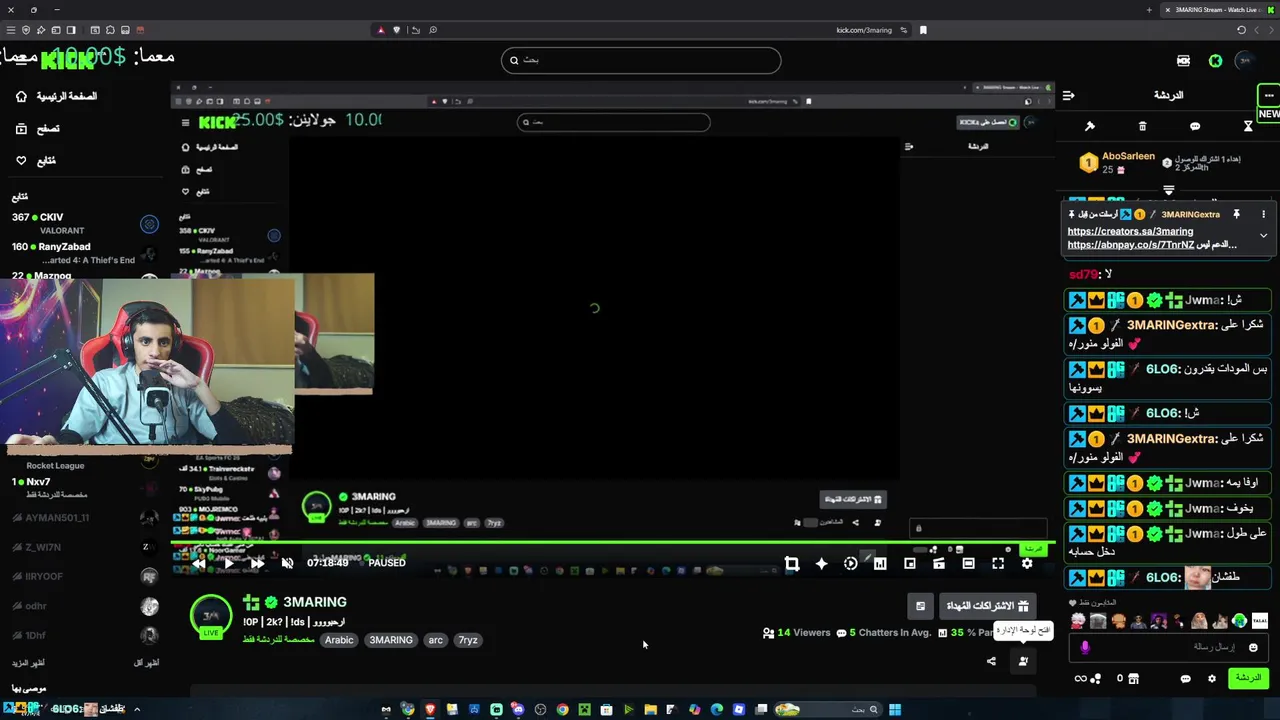Click the sparkle icon on player controls

pos(821,564)
